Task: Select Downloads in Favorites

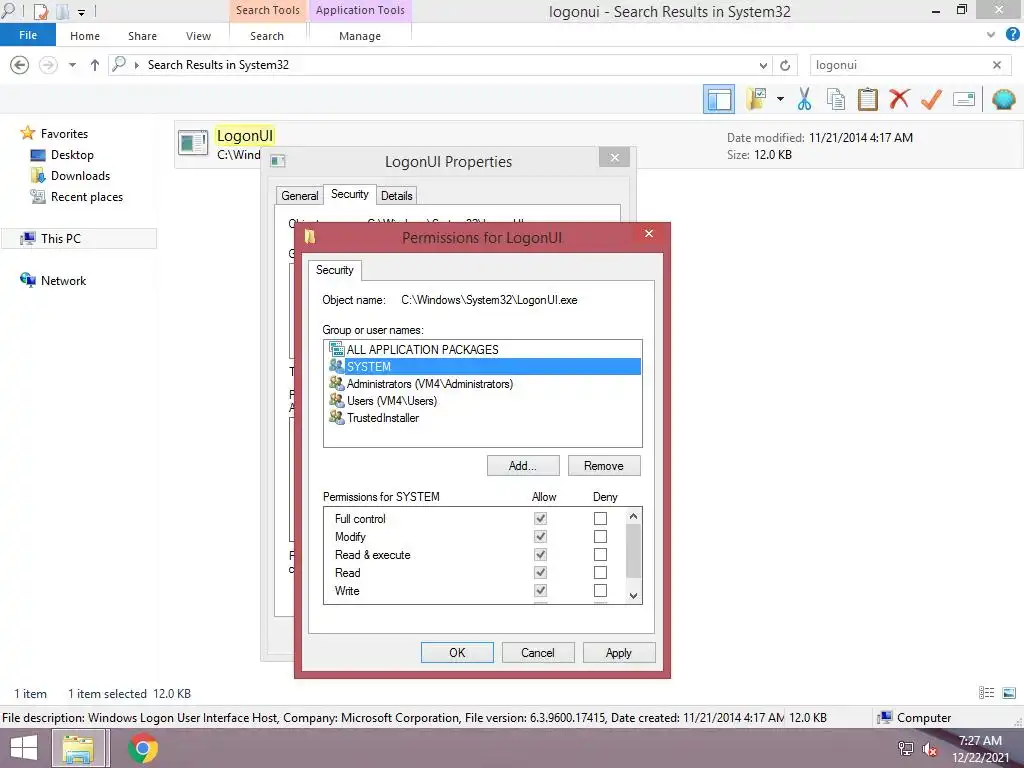Action: [x=80, y=176]
